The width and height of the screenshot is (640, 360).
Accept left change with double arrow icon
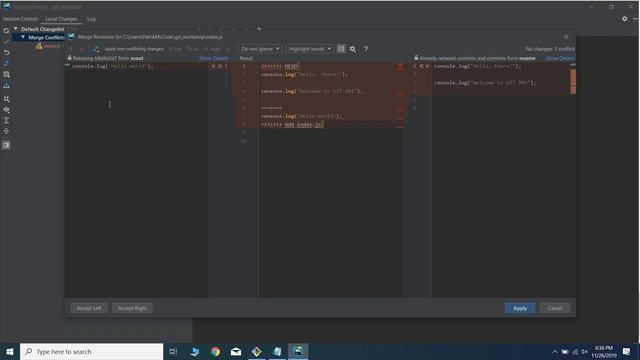click(220, 66)
